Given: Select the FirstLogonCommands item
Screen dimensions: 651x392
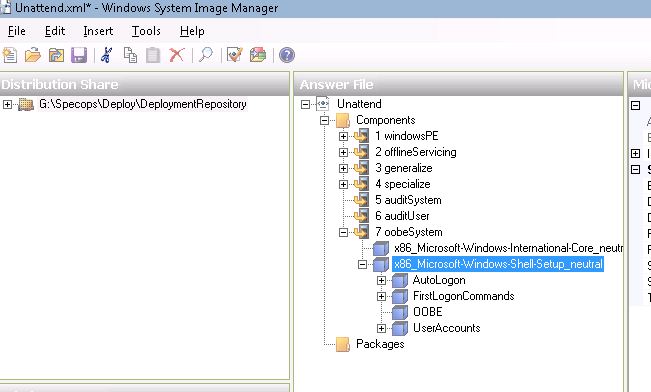Looking at the screenshot, I should (463, 296).
